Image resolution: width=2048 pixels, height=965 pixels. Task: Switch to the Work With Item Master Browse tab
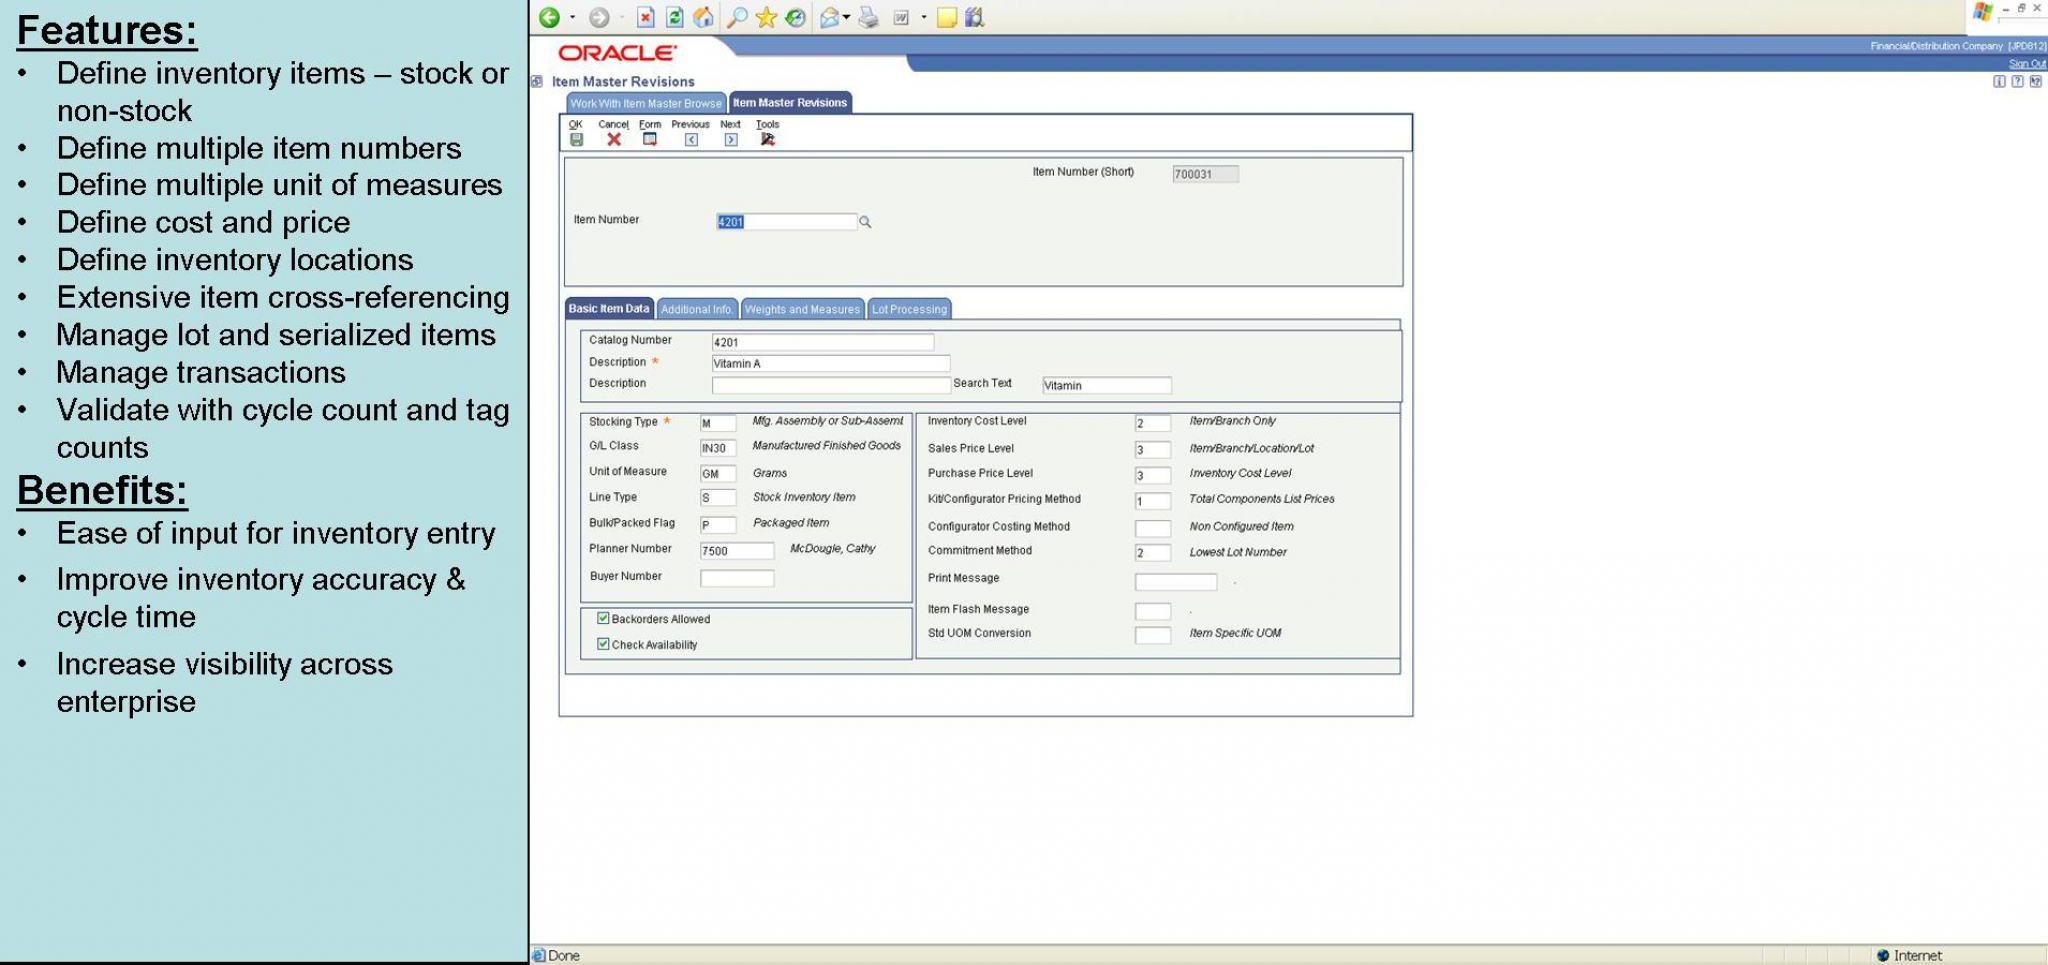tap(646, 102)
